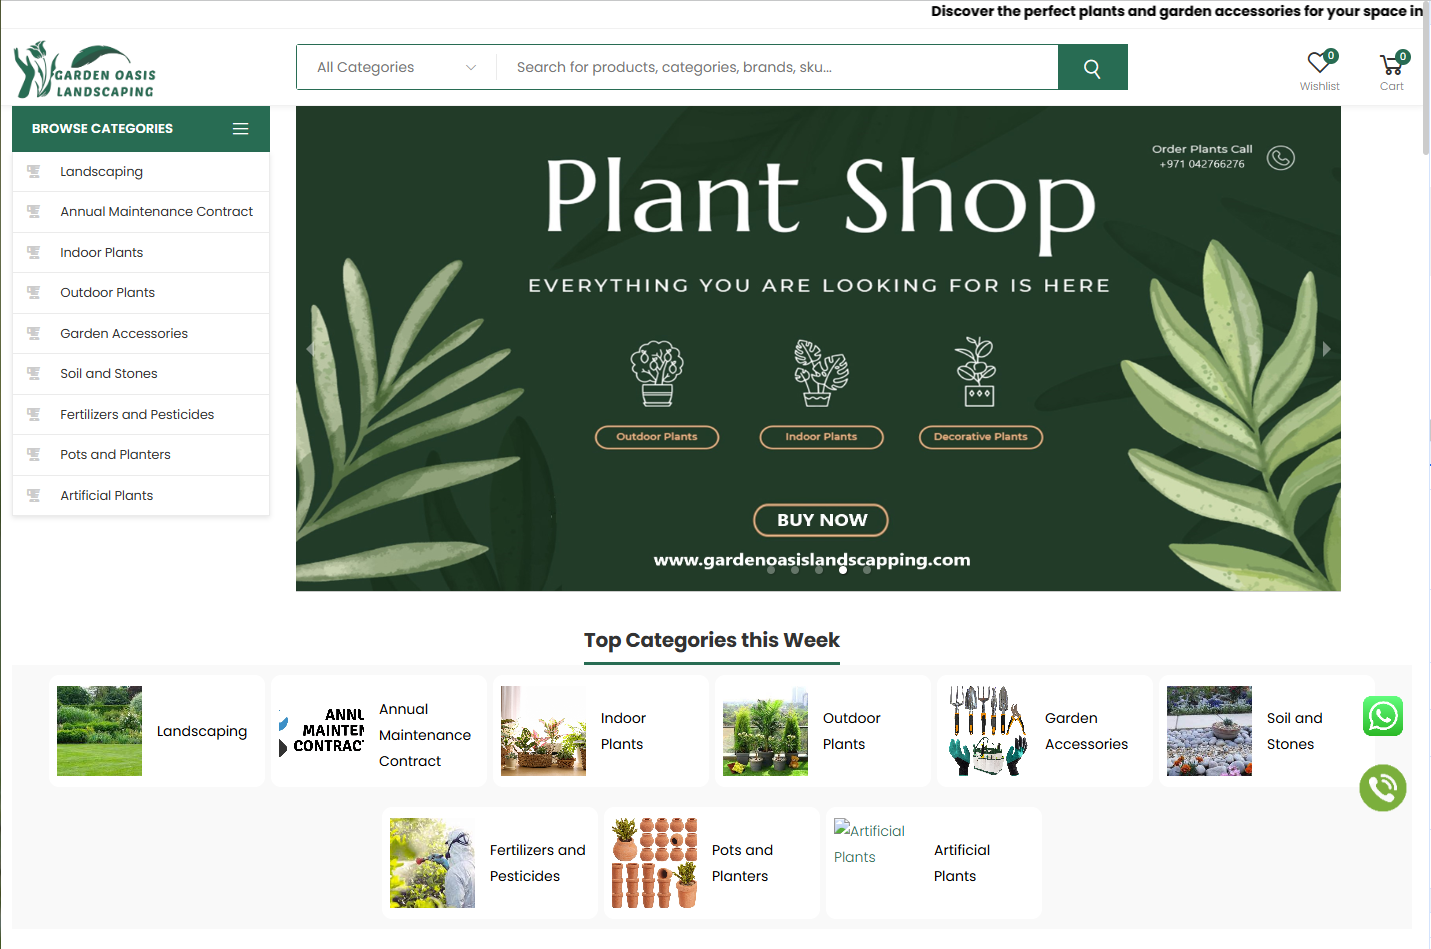Screen dimensions: 1431x949
Task: Click the Garden Oasis Landscaping logo
Action: click(85, 70)
